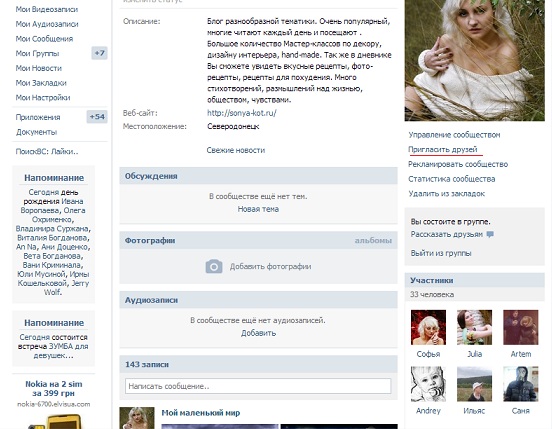Open Вани Криминала birthday link
The height and width of the screenshot is (429, 552).
[53, 265]
